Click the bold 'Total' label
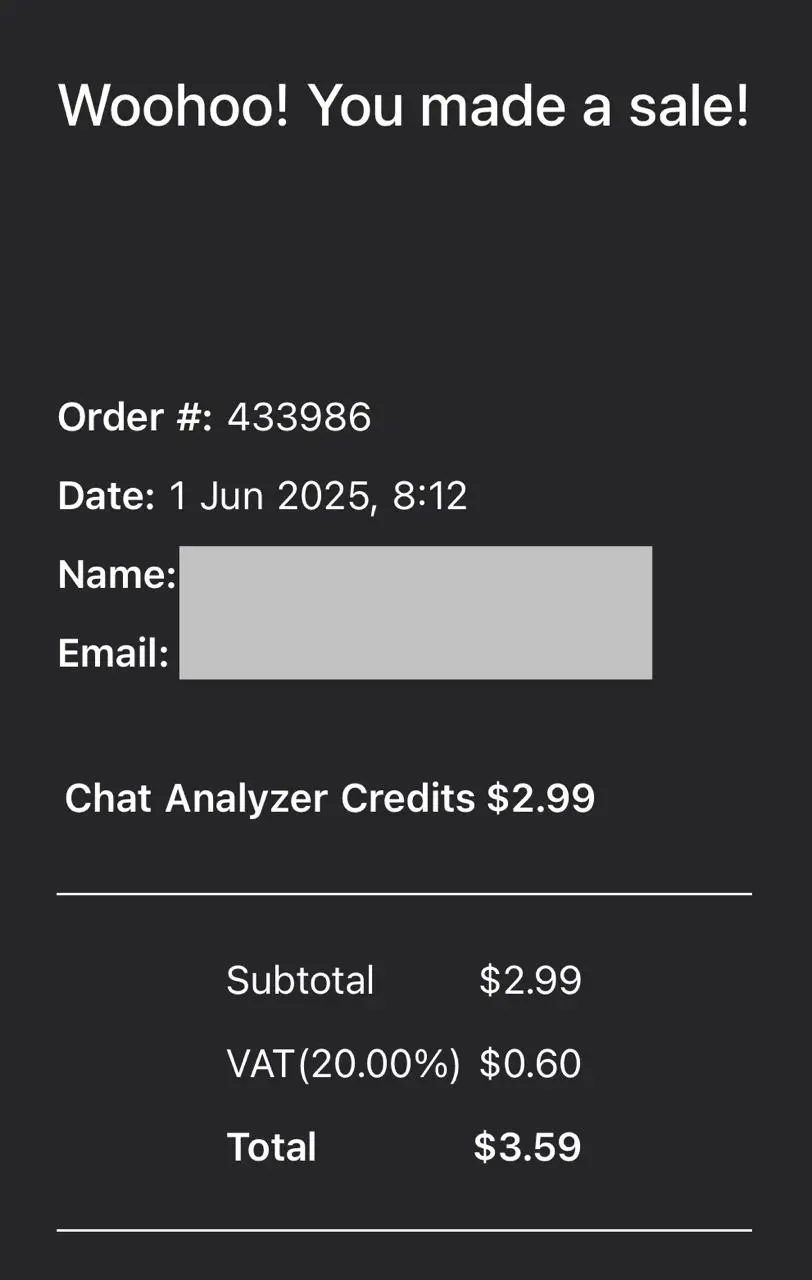812x1280 pixels. pyautogui.click(x=271, y=1147)
